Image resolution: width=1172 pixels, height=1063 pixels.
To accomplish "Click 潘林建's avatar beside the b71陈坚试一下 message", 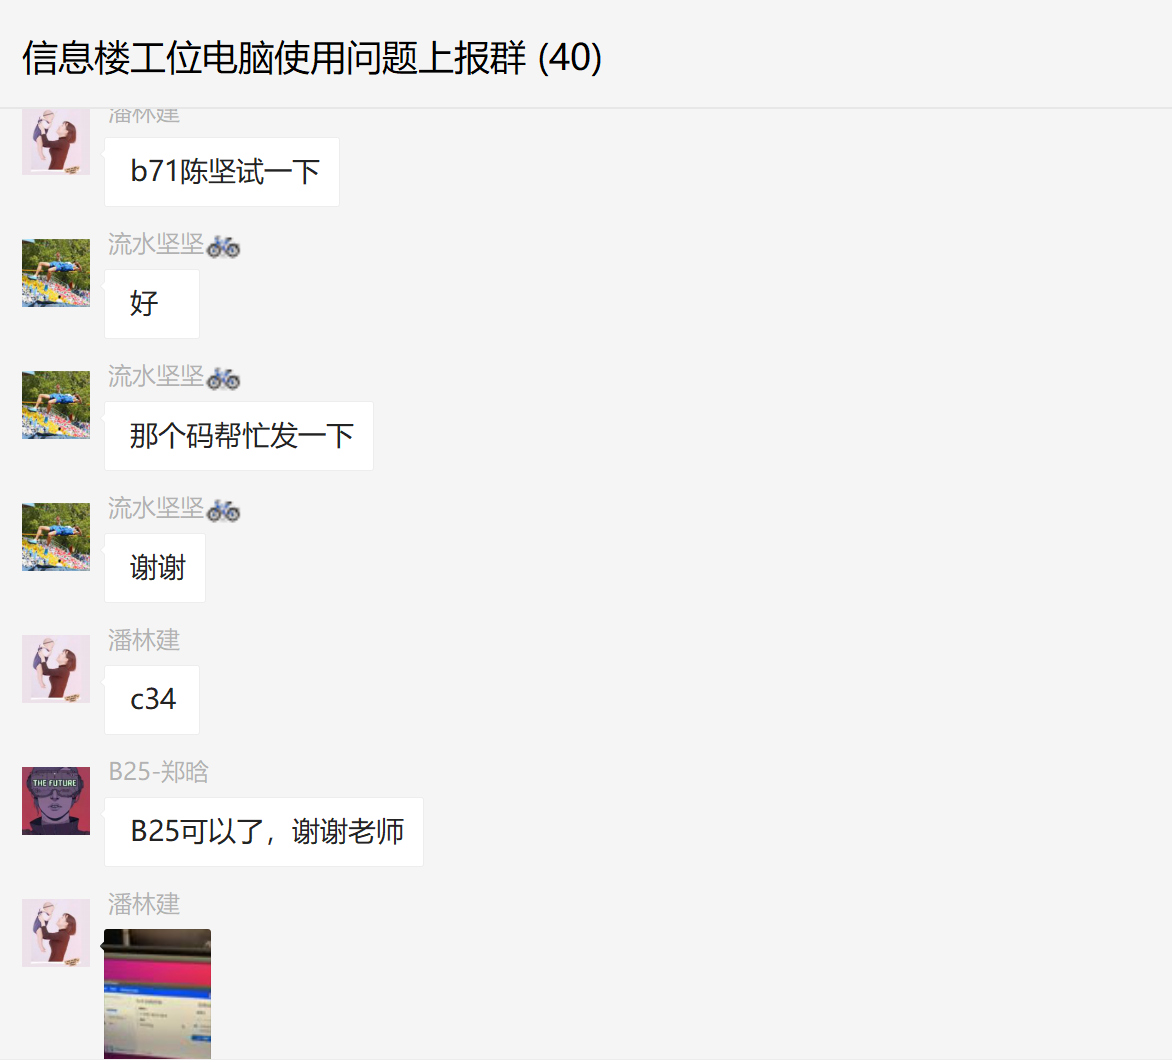I will pyautogui.click(x=56, y=141).
